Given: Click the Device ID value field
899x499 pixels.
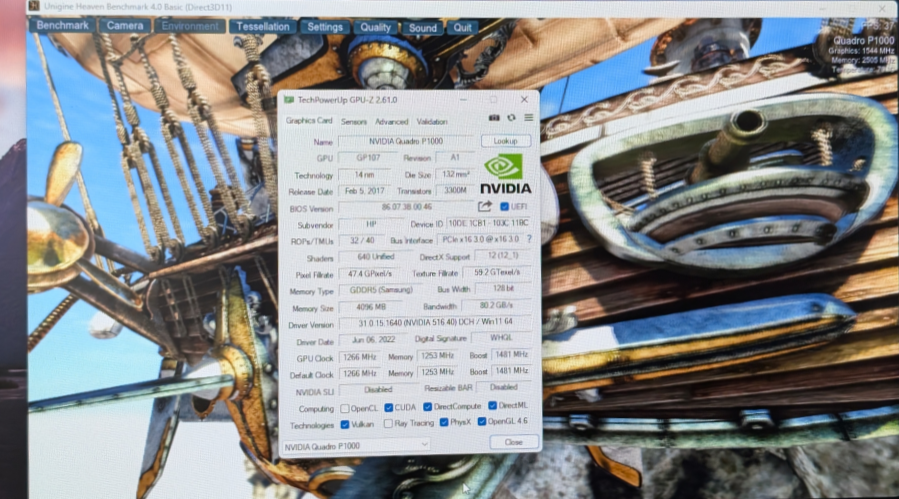Looking at the screenshot, I should pos(488,223).
